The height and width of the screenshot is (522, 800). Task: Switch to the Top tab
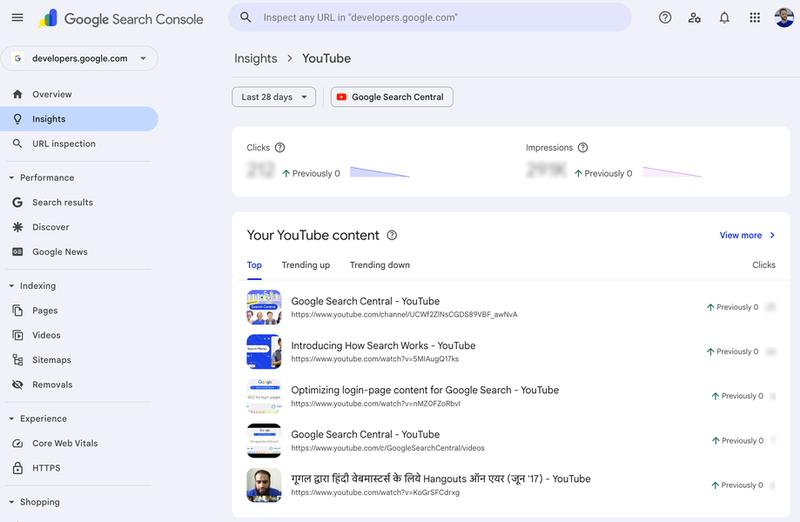[x=254, y=265]
